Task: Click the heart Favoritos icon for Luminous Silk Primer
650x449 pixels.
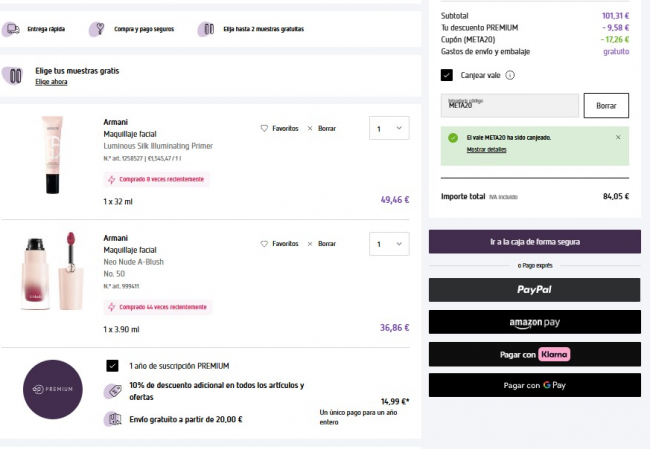Action: point(264,129)
